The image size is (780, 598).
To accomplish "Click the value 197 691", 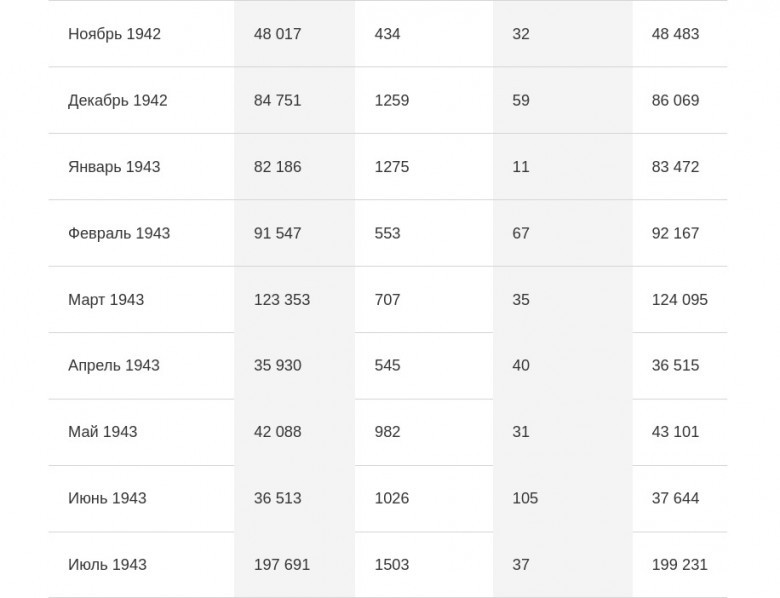I will pyautogui.click(x=282, y=565).
